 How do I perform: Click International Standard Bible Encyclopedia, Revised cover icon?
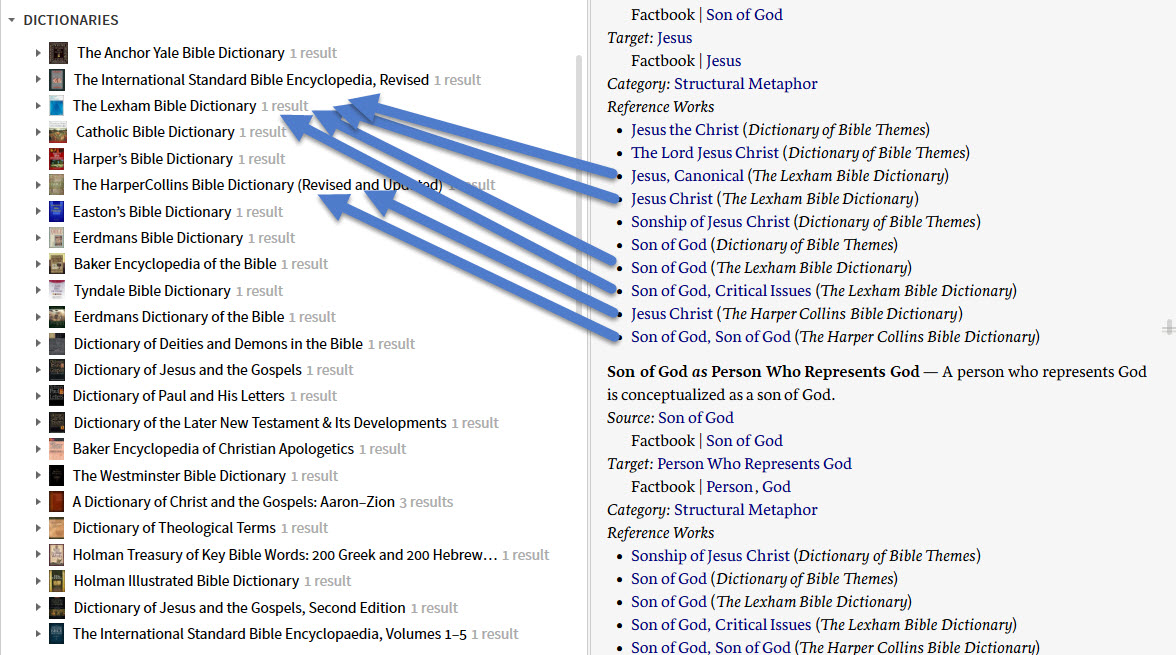pyautogui.click(x=57, y=80)
